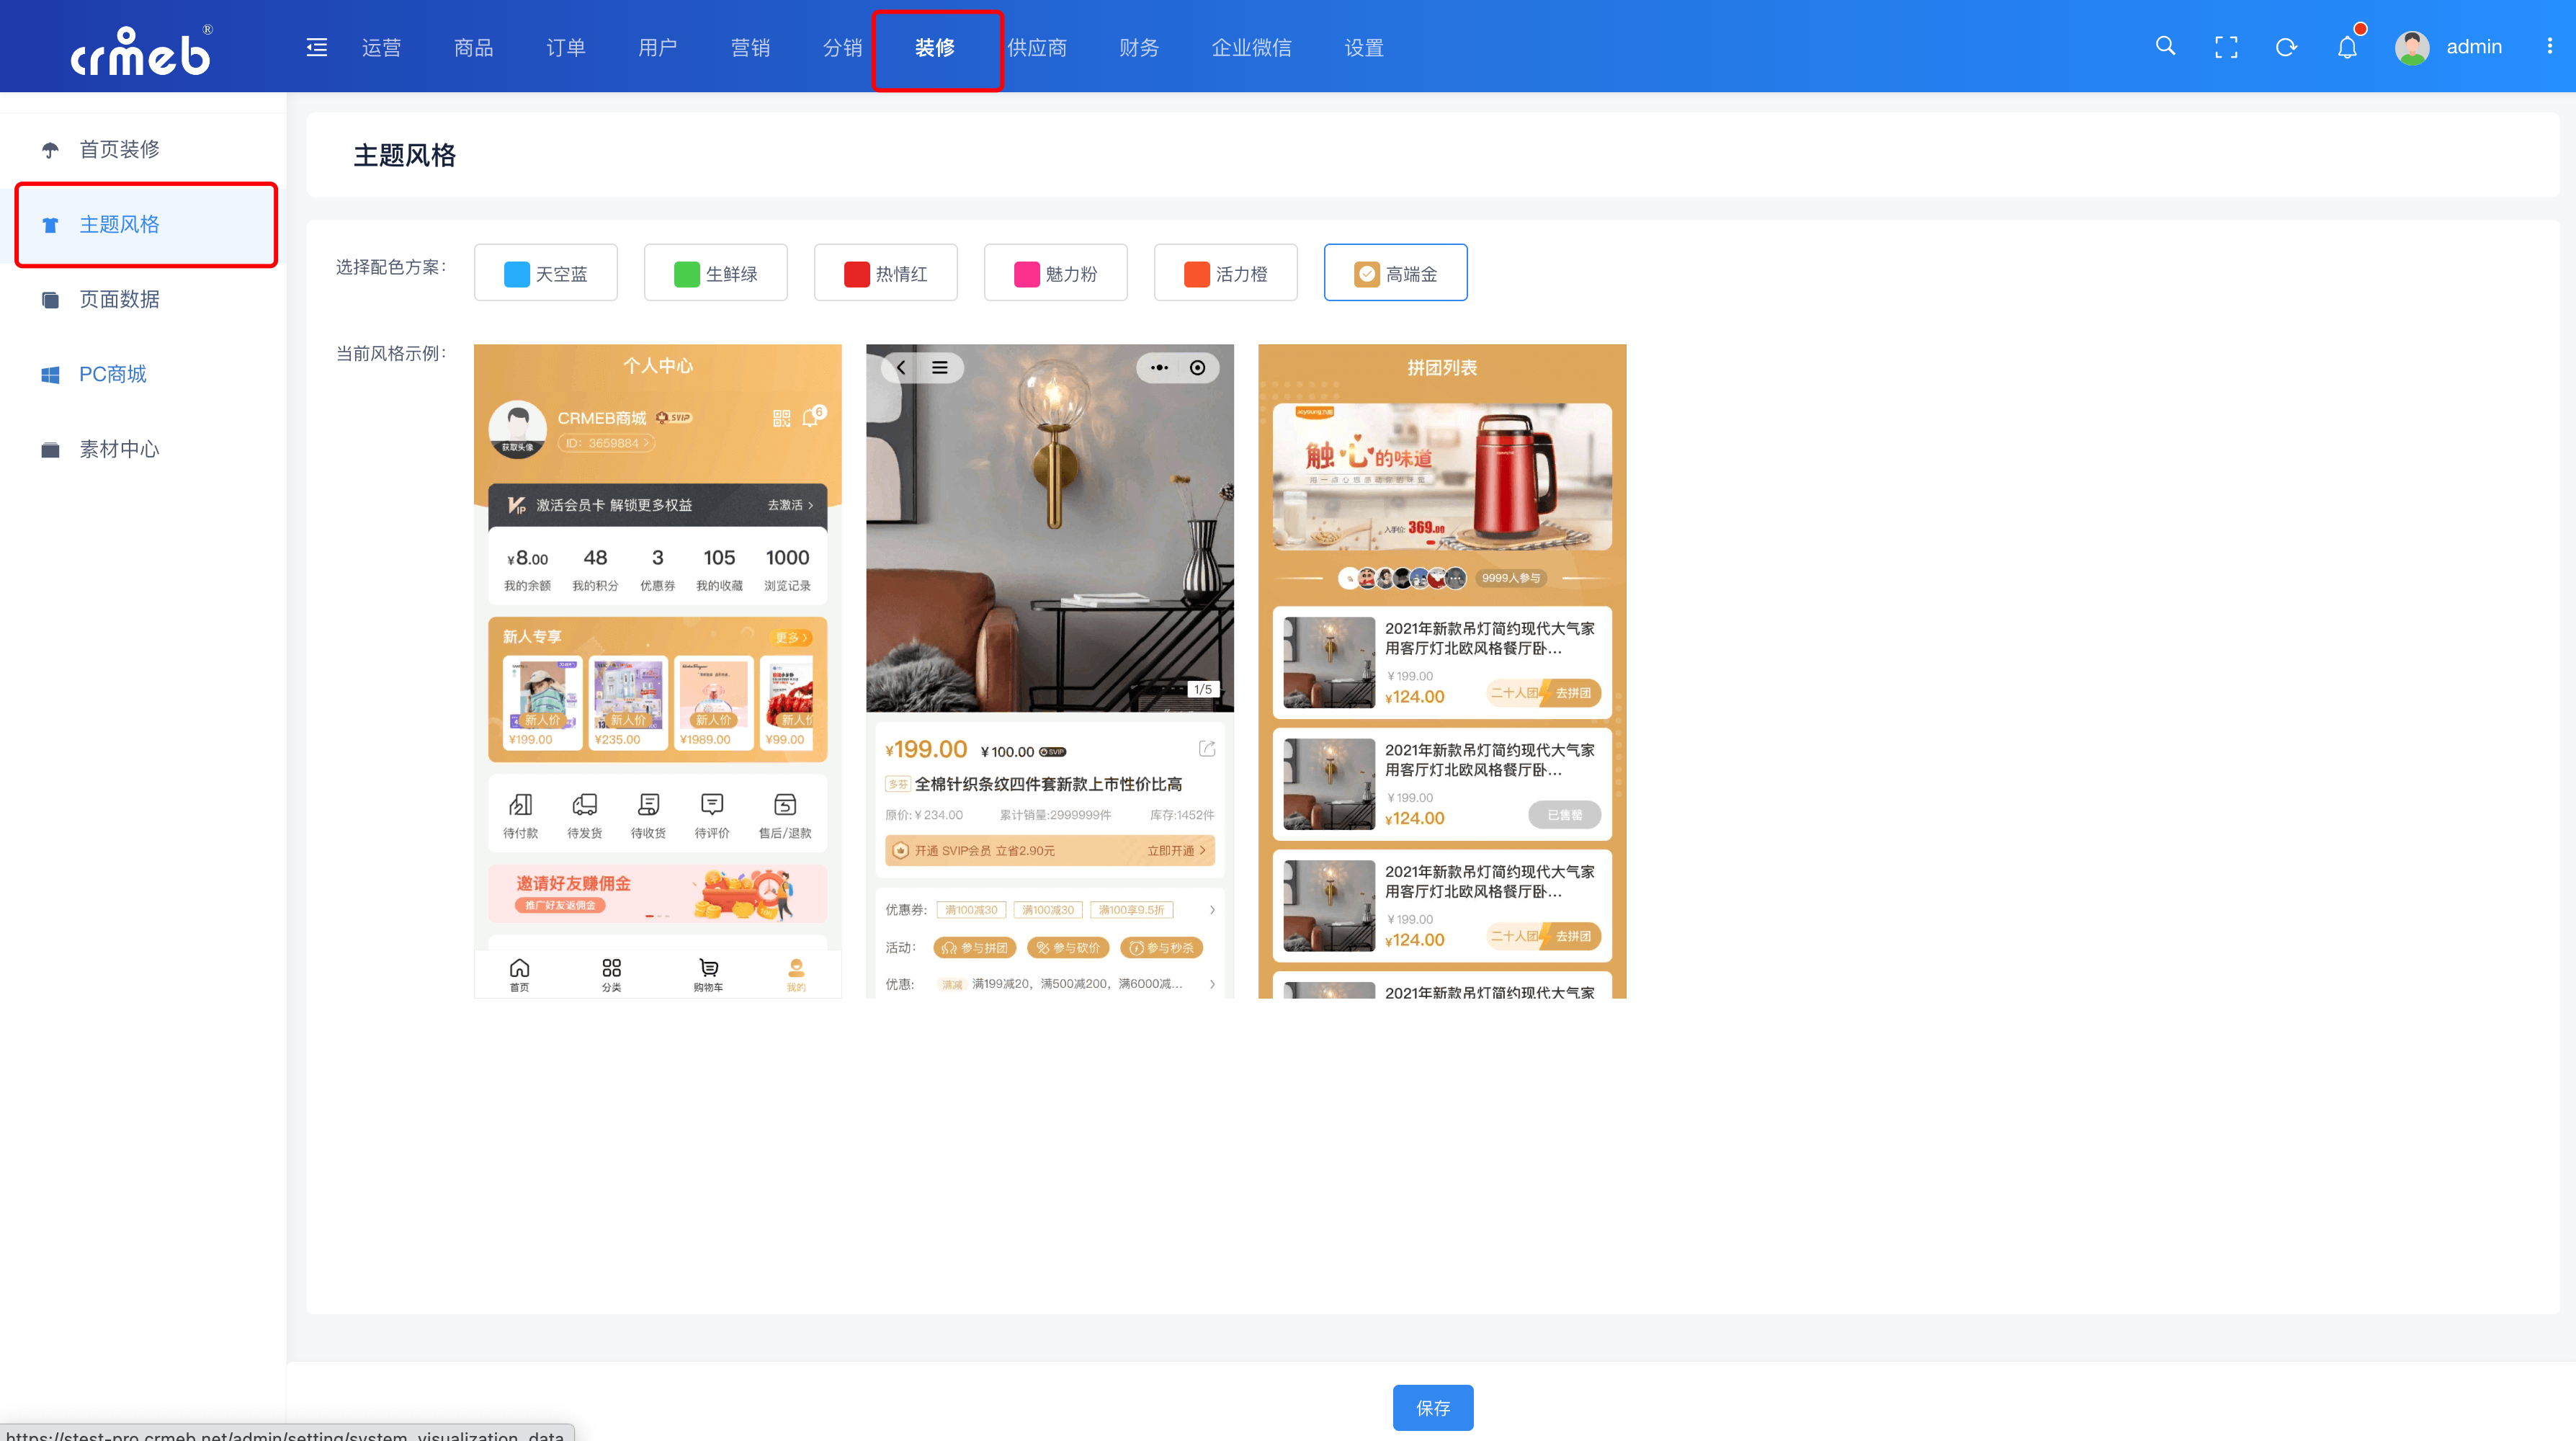Image resolution: width=2576 pixels, height=1441 pixels.
Task: Click the 保存 button
Action: point(1432,1407)
